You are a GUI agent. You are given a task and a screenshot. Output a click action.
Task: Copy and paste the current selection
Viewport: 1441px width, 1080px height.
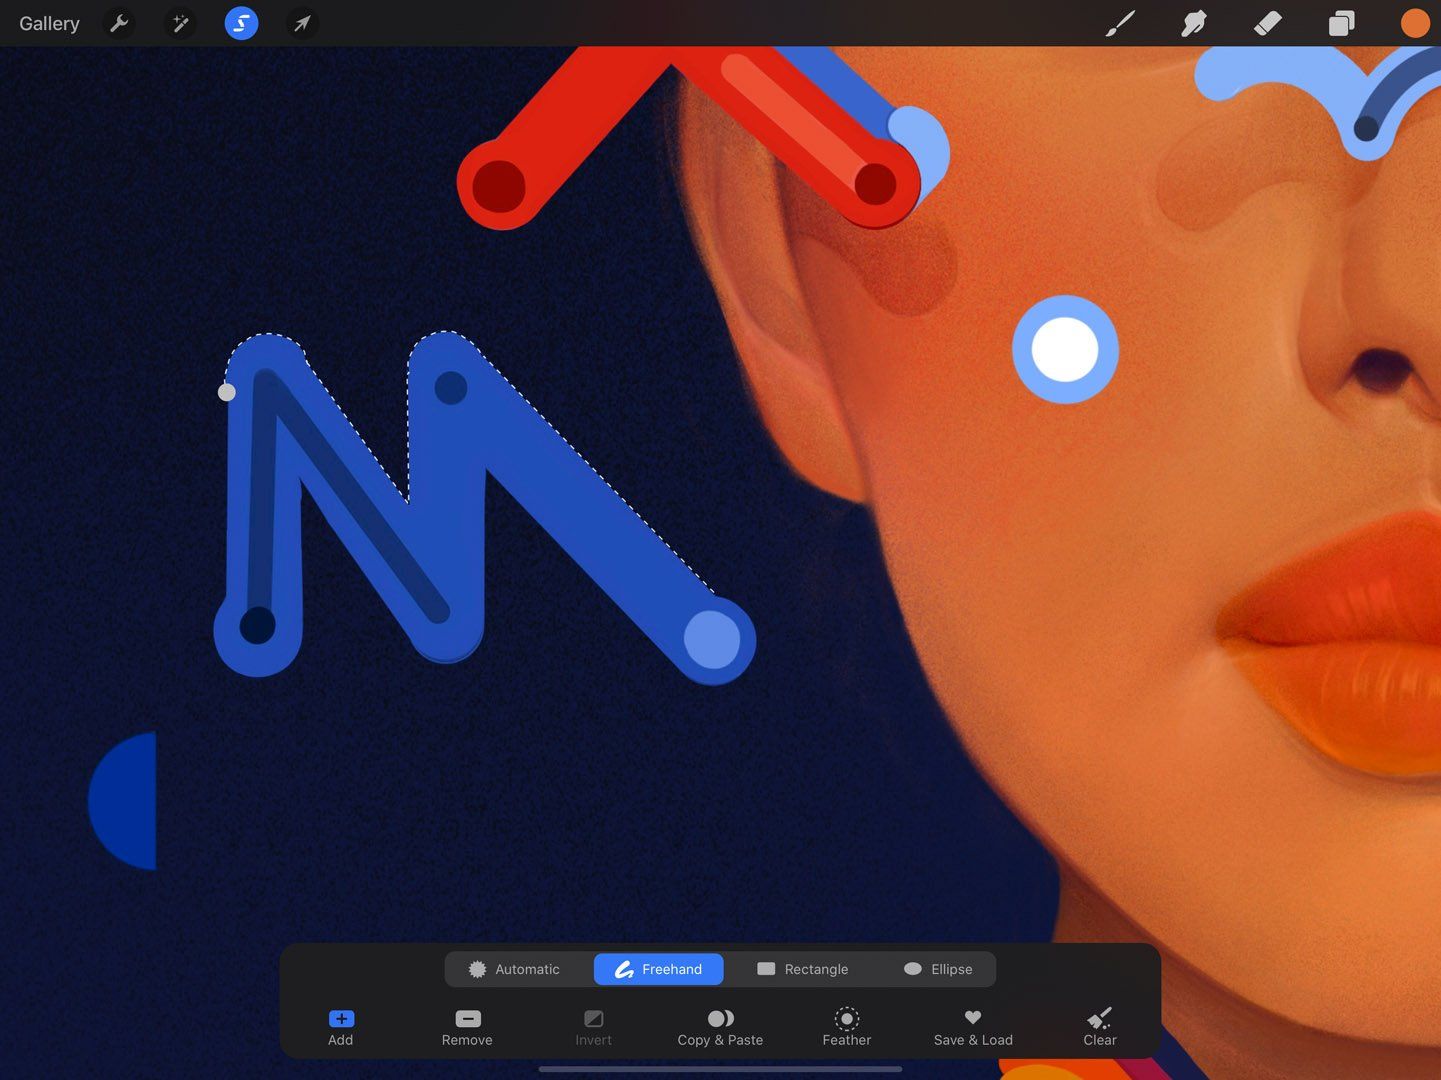point(720,1027)
